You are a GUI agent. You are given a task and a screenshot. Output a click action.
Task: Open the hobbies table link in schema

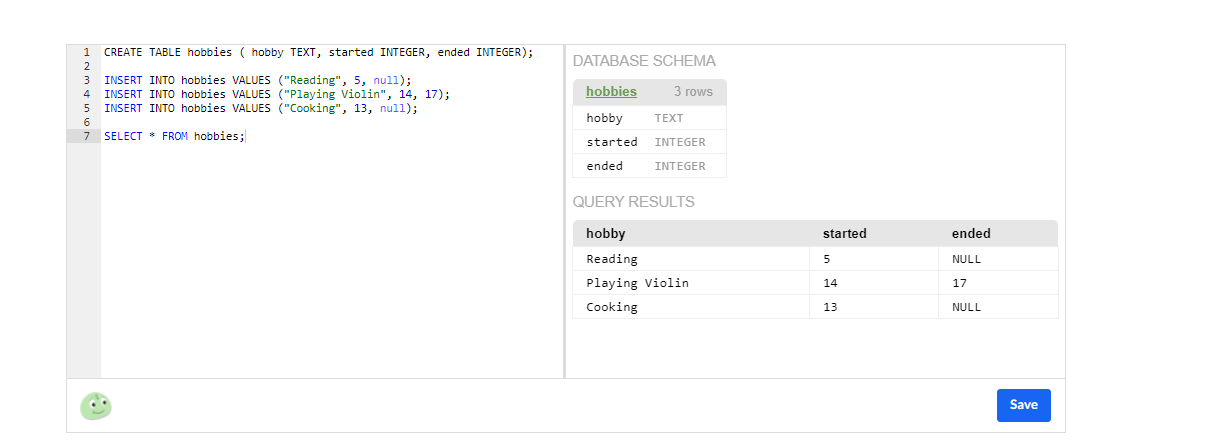click(x=611, y=92)
